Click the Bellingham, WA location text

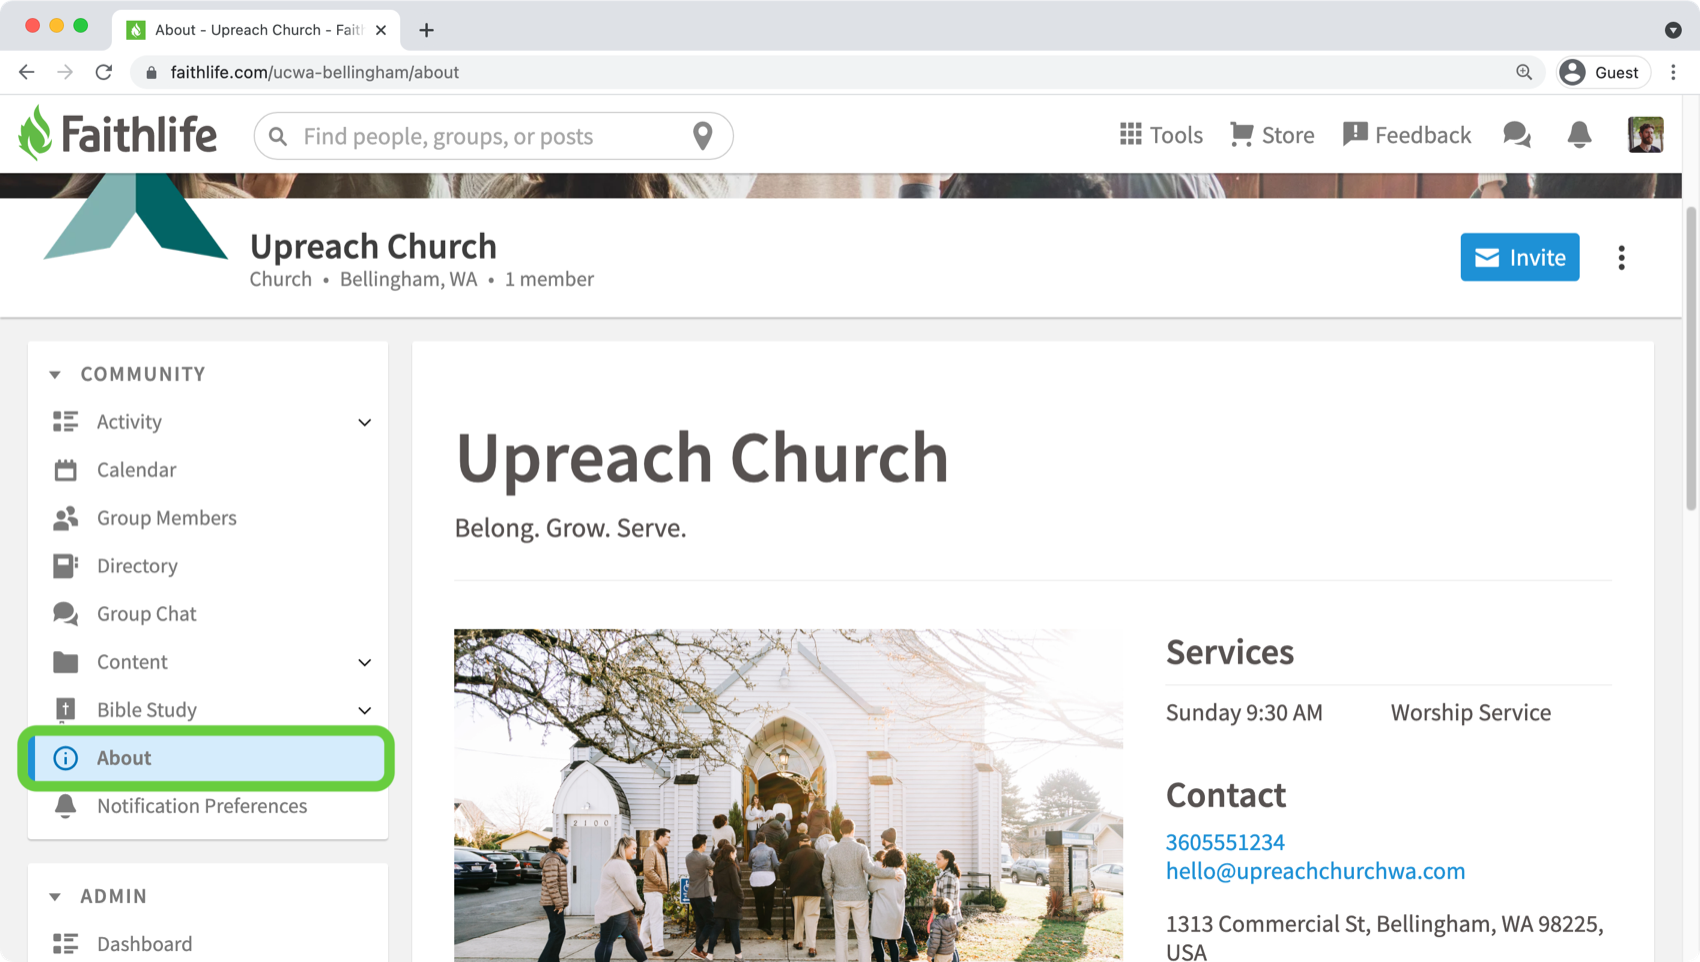(408, 279)
